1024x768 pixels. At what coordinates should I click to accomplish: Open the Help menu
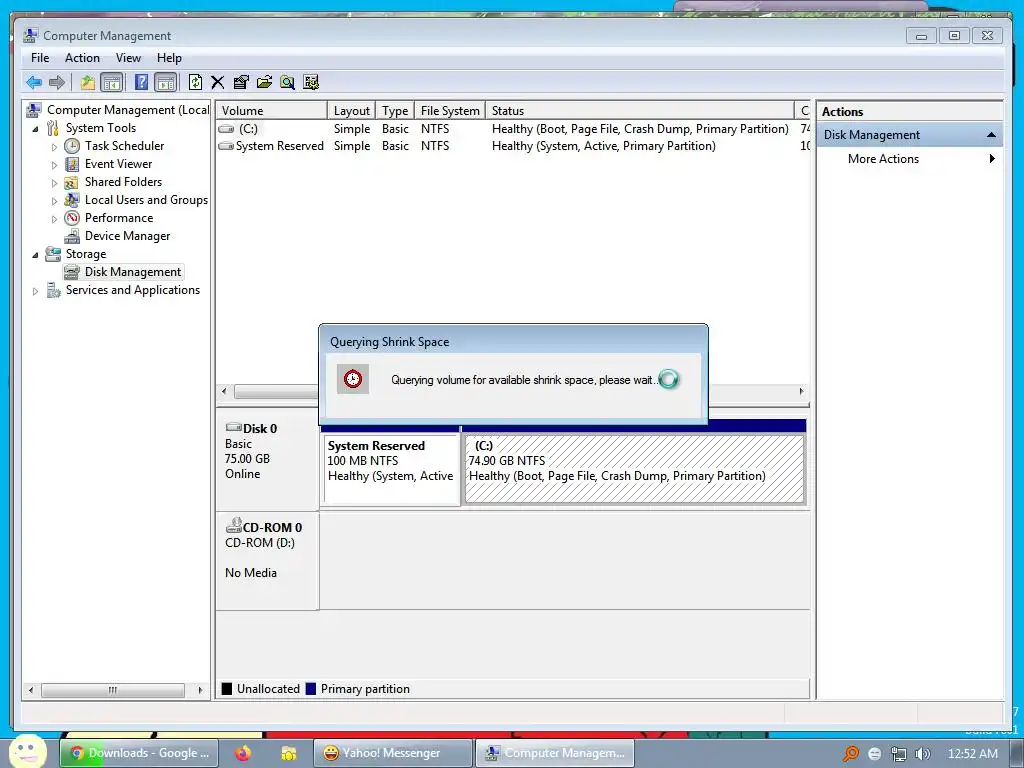pos(169,57)
